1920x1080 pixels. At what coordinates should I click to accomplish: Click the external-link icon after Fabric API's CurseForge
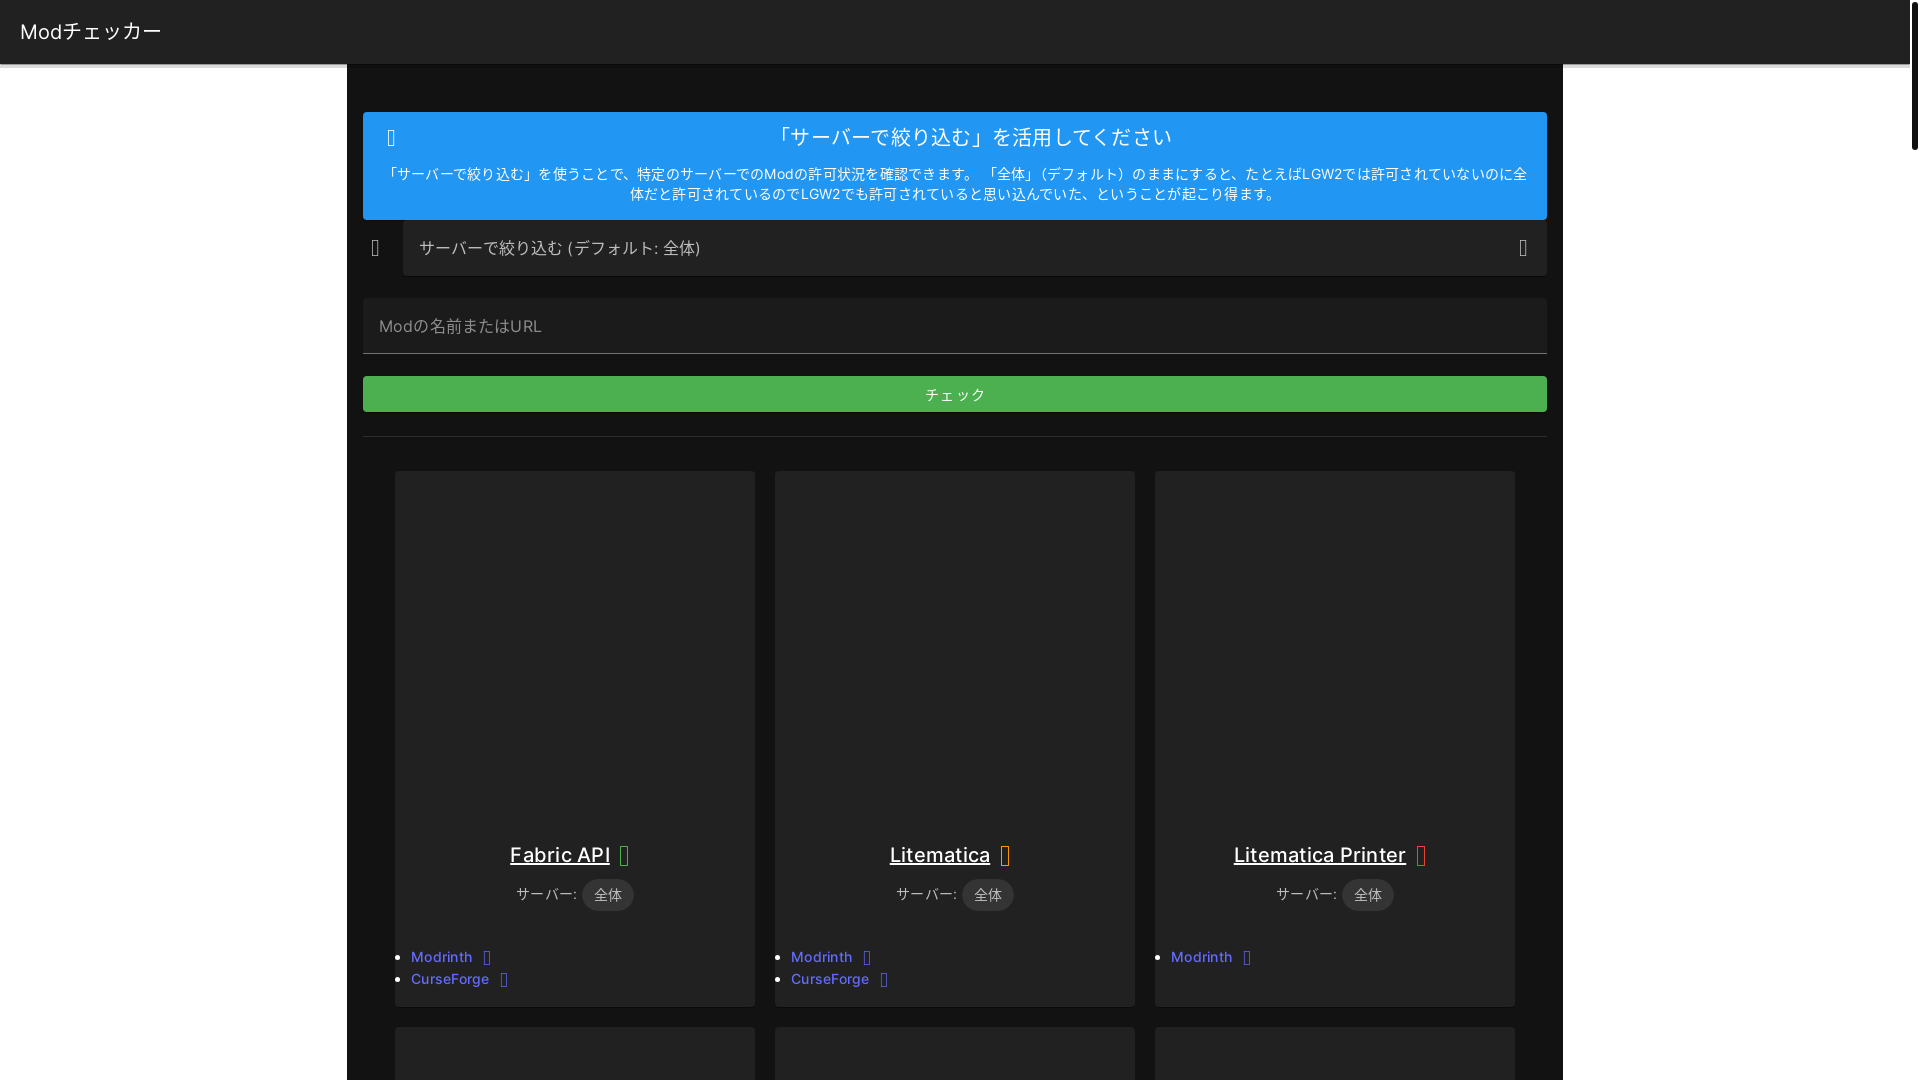click(x=504, y=980)
